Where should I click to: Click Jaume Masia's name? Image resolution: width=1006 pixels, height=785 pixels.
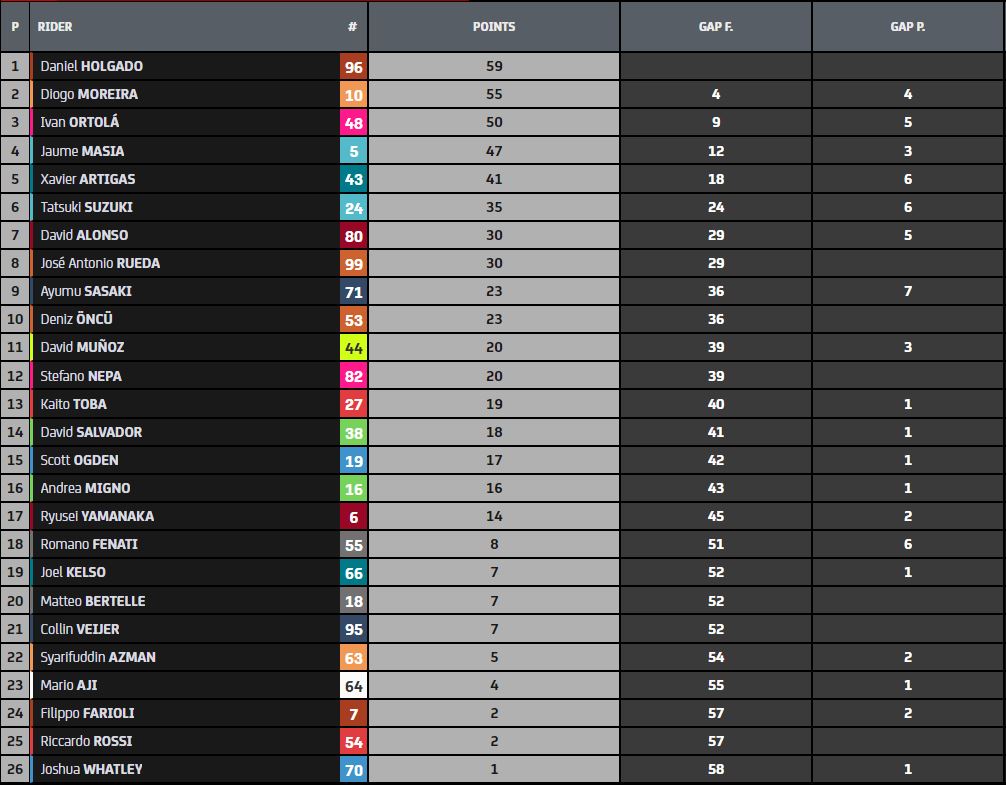[82, 151]
